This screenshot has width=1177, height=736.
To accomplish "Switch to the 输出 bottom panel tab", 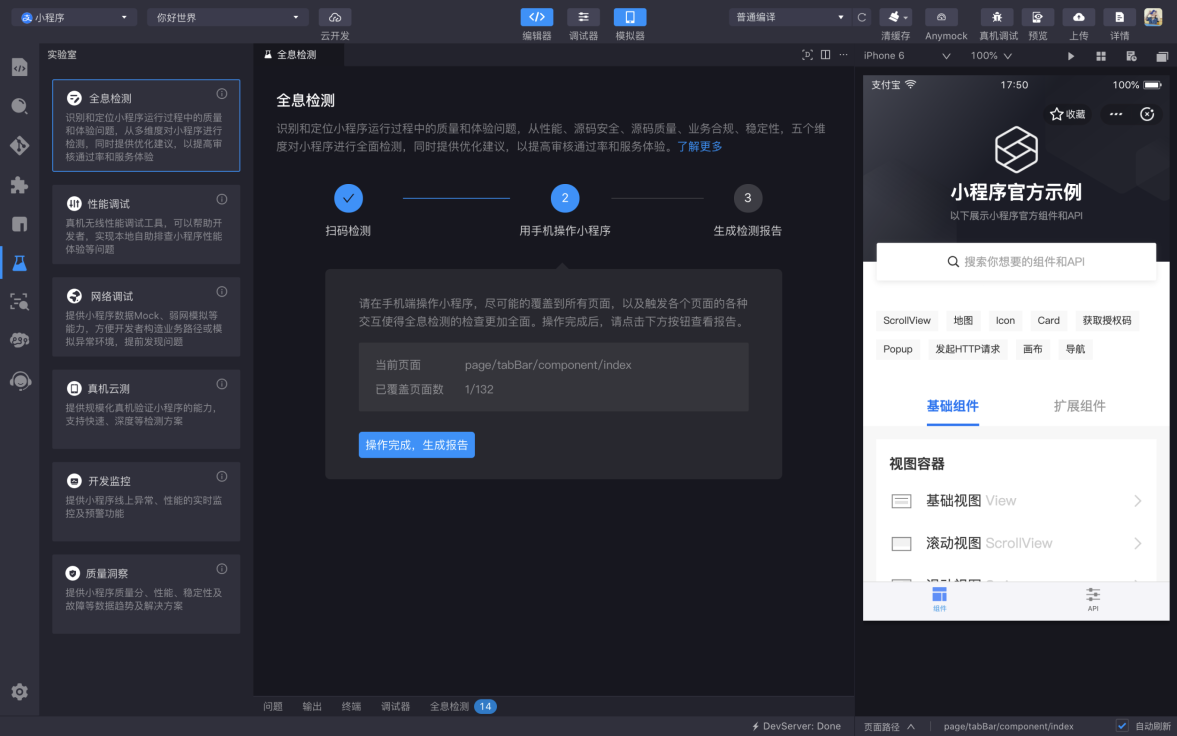I will 312,706.
